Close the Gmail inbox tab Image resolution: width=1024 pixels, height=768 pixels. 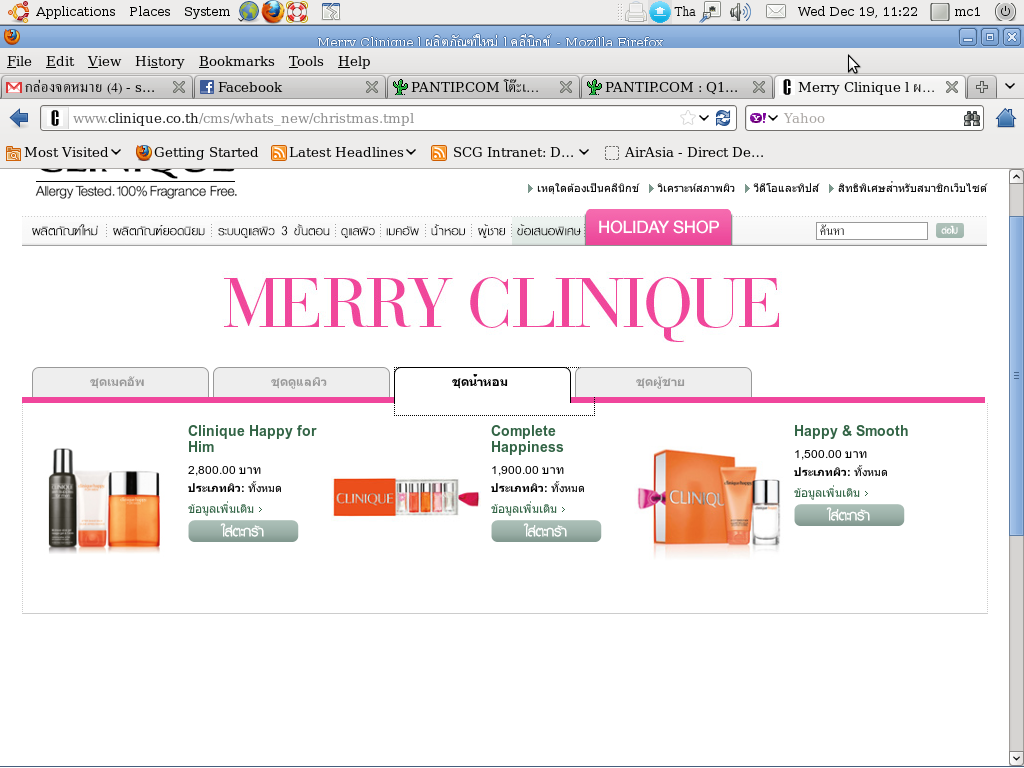coord(178,87)
